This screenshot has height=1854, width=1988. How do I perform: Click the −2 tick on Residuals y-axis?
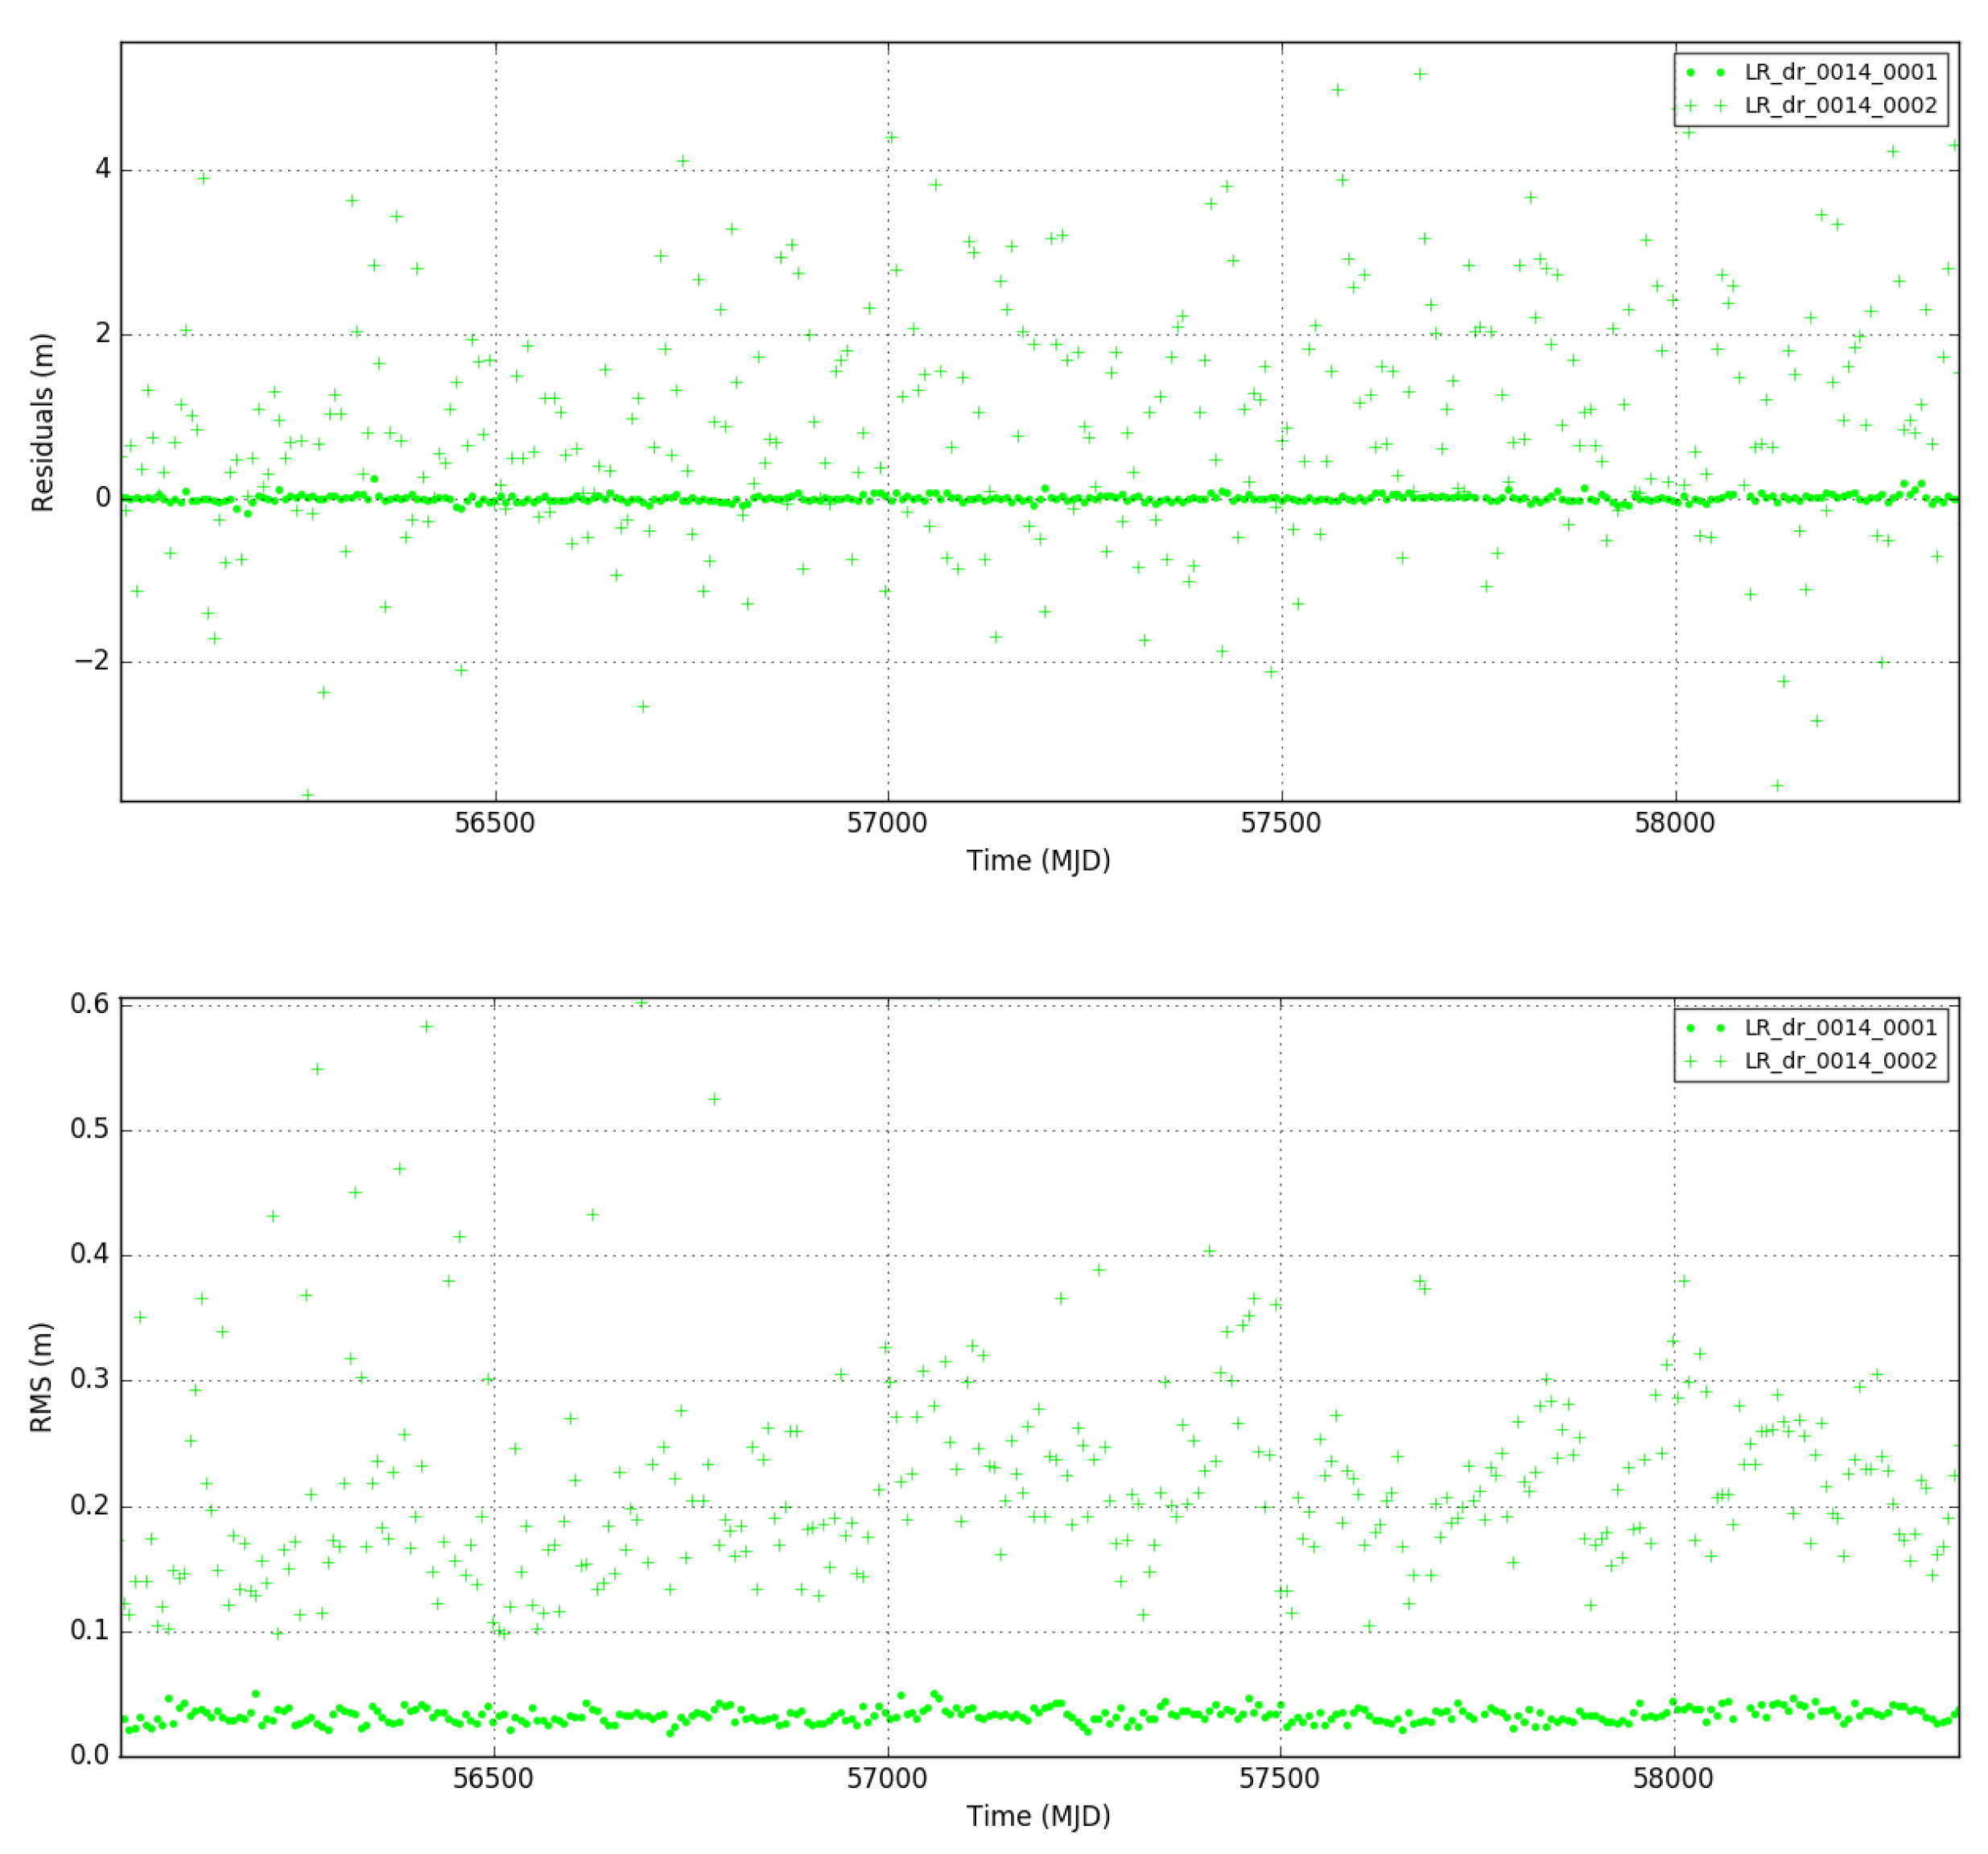pyautogui.click(x=93, y=661)
